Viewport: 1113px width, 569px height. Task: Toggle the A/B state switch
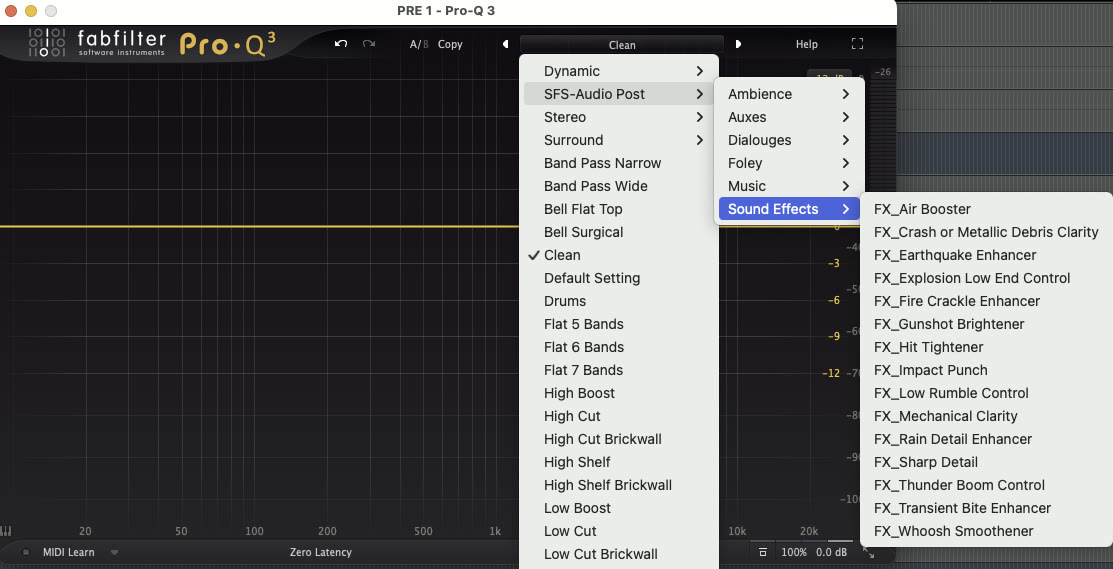point(418,44)
